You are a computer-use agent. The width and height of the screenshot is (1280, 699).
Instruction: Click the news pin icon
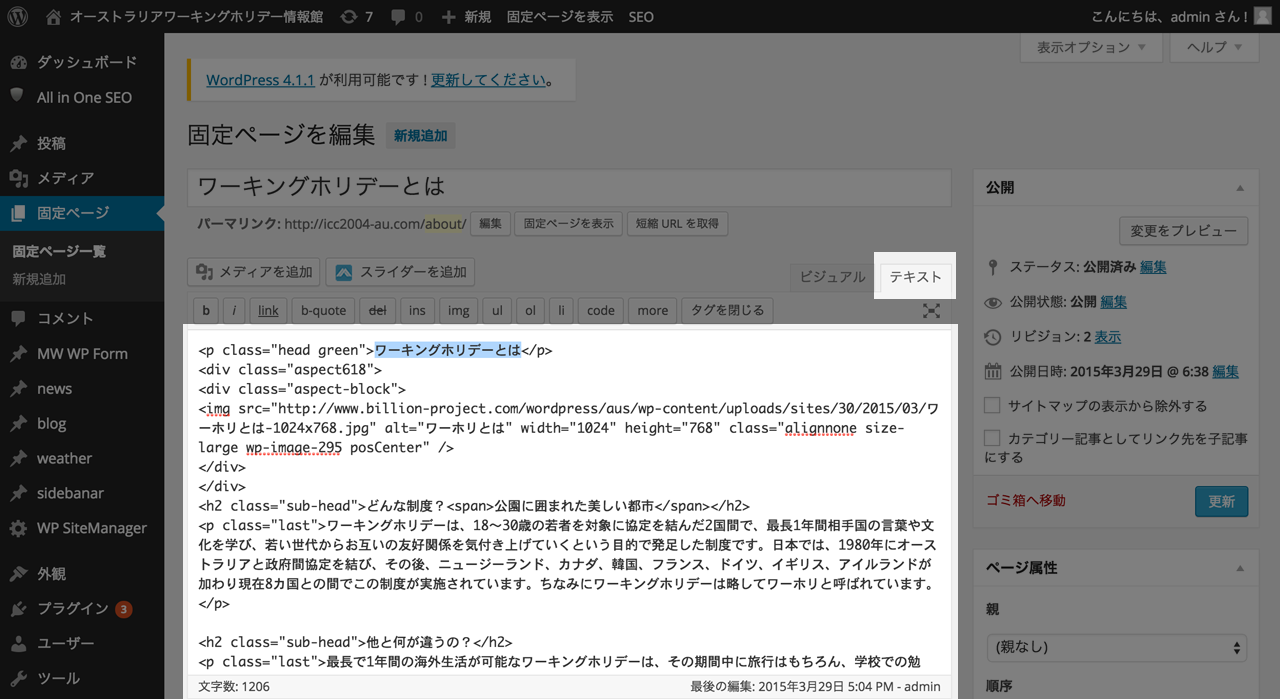pos(18,388)
